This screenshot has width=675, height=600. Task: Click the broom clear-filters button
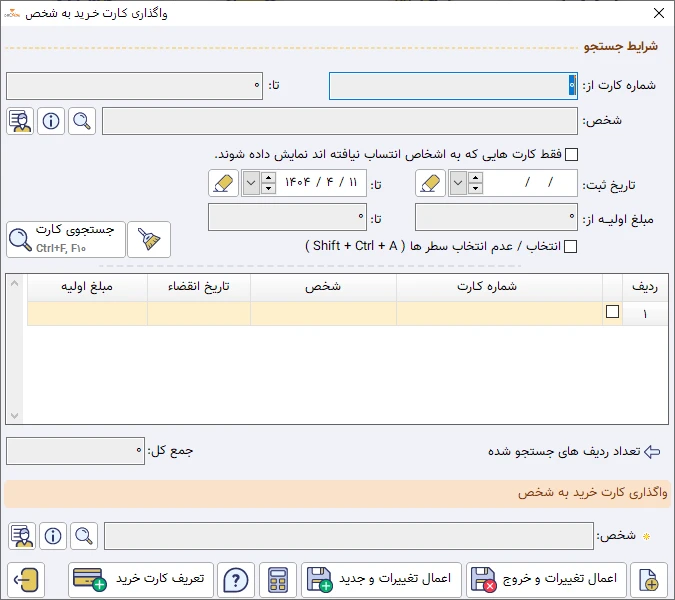click(149, 240)
